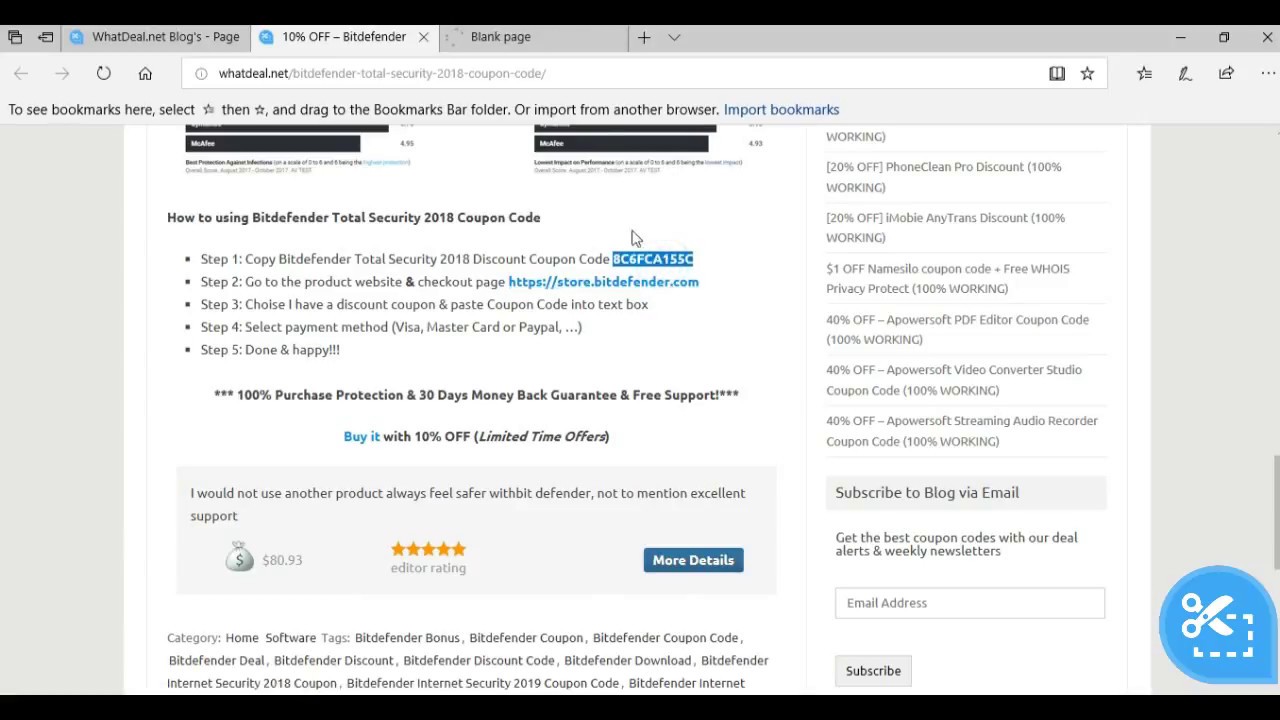
Task: Click the Bitdefender Discount tag
Action: [333, 661]
